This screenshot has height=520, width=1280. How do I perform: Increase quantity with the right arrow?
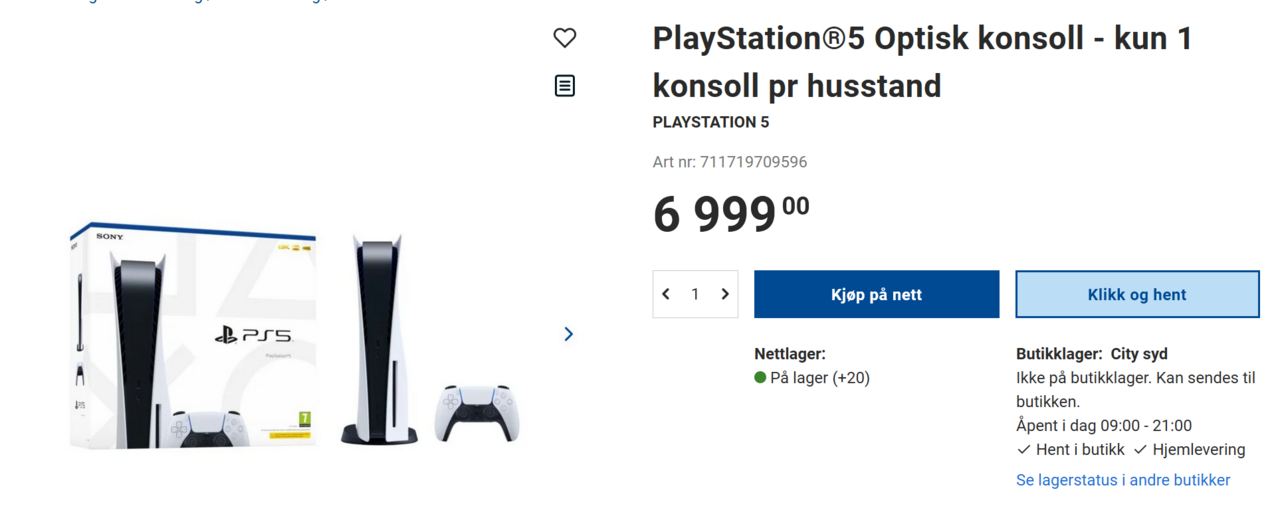coord(725,294)
